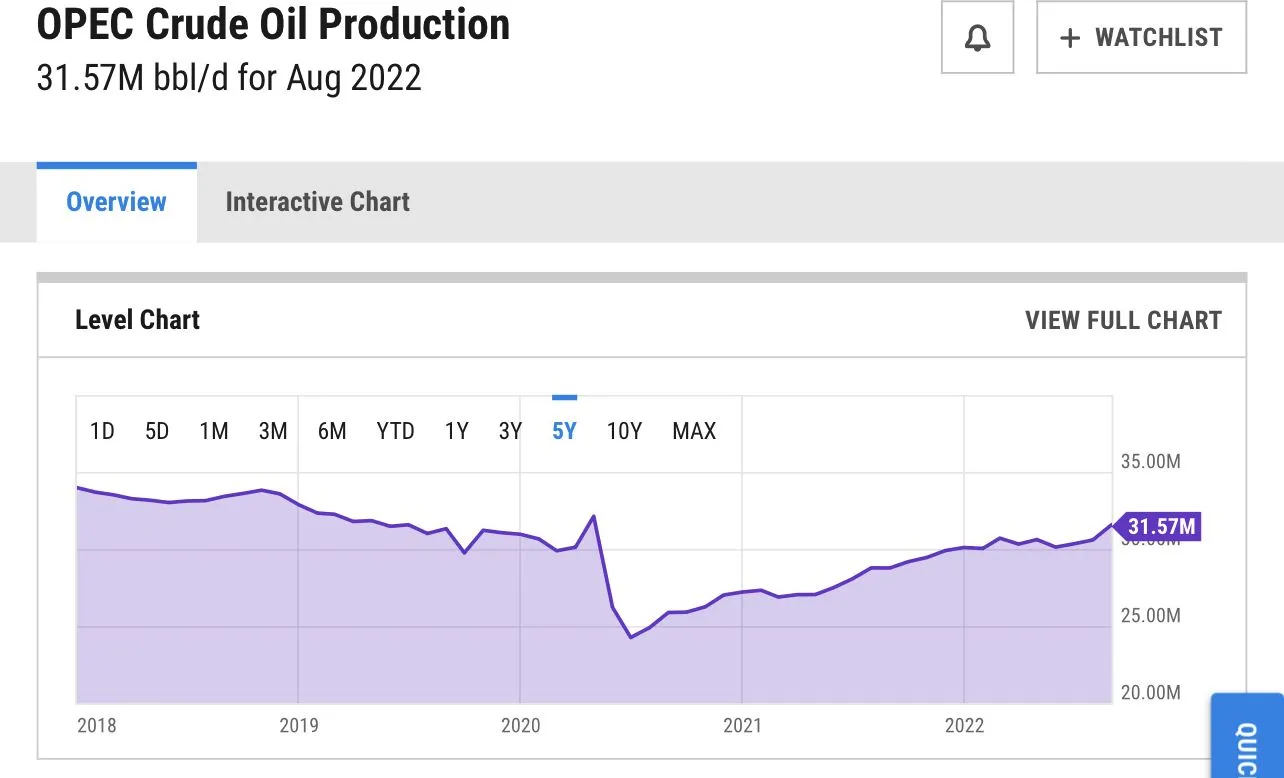Open the Interactive Chart tab
Screen dimensions: 1284x778
tap(317, 202)
